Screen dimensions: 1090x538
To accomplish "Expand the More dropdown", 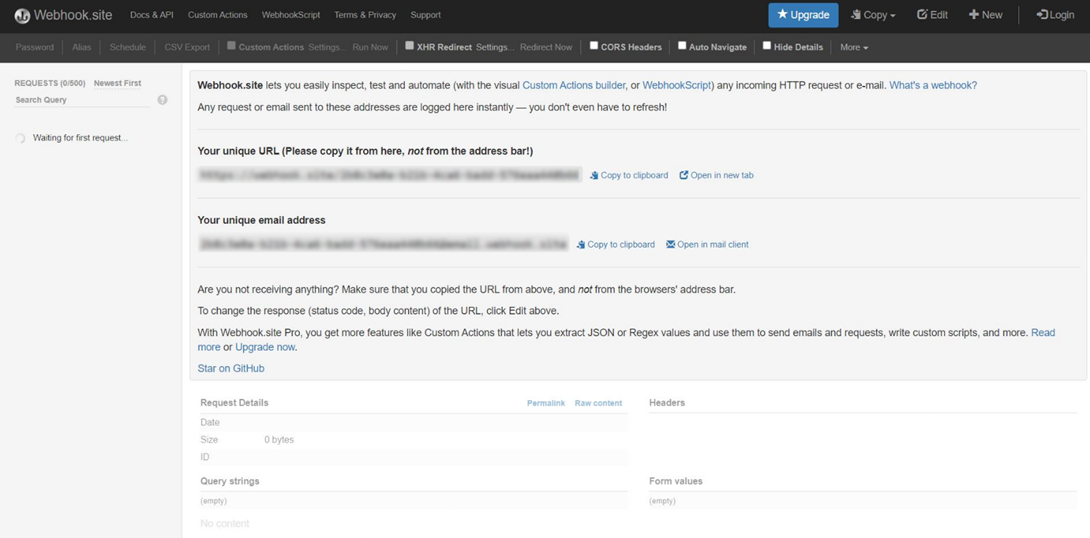I will point(854,47).
